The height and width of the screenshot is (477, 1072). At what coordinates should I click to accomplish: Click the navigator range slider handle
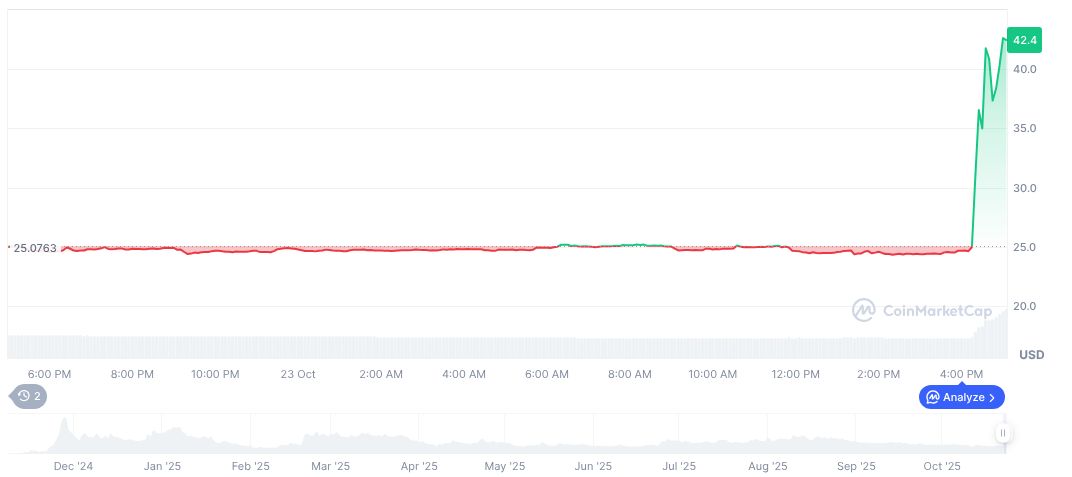click(x=1002, y=433)
